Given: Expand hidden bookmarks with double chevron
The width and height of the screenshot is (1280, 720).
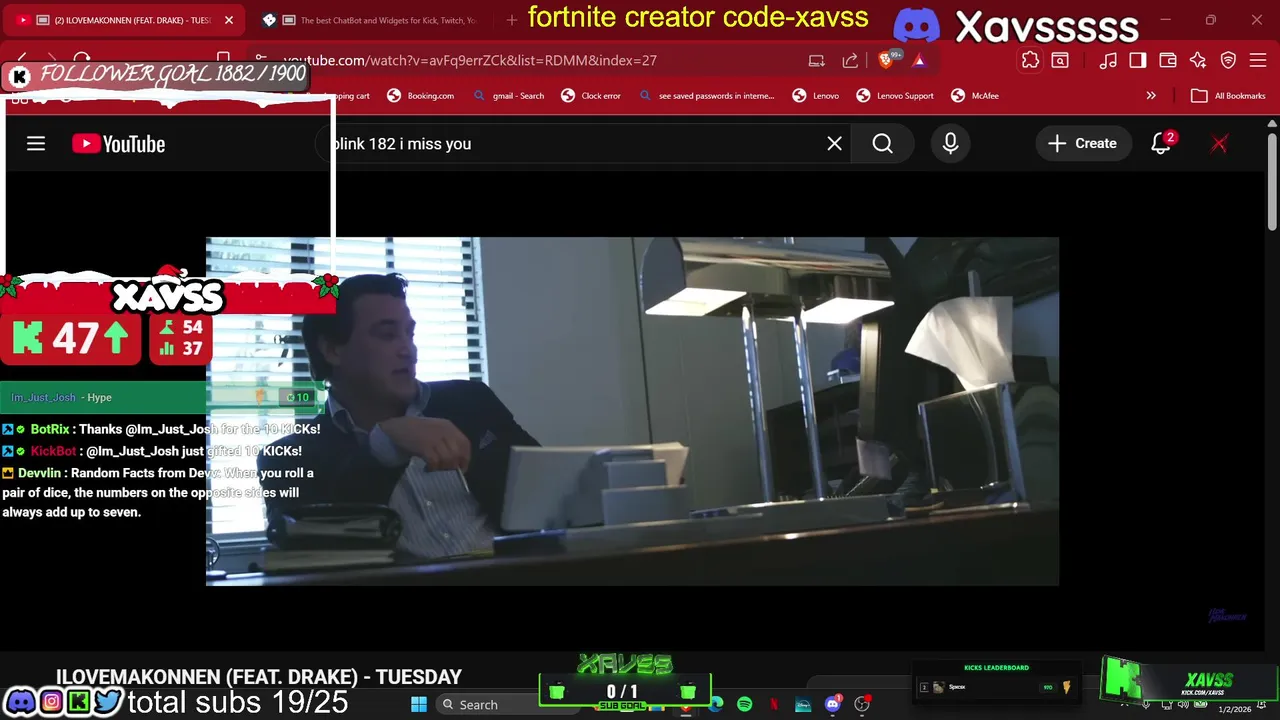Looking at the screenshot, I should pos(1151,96).
